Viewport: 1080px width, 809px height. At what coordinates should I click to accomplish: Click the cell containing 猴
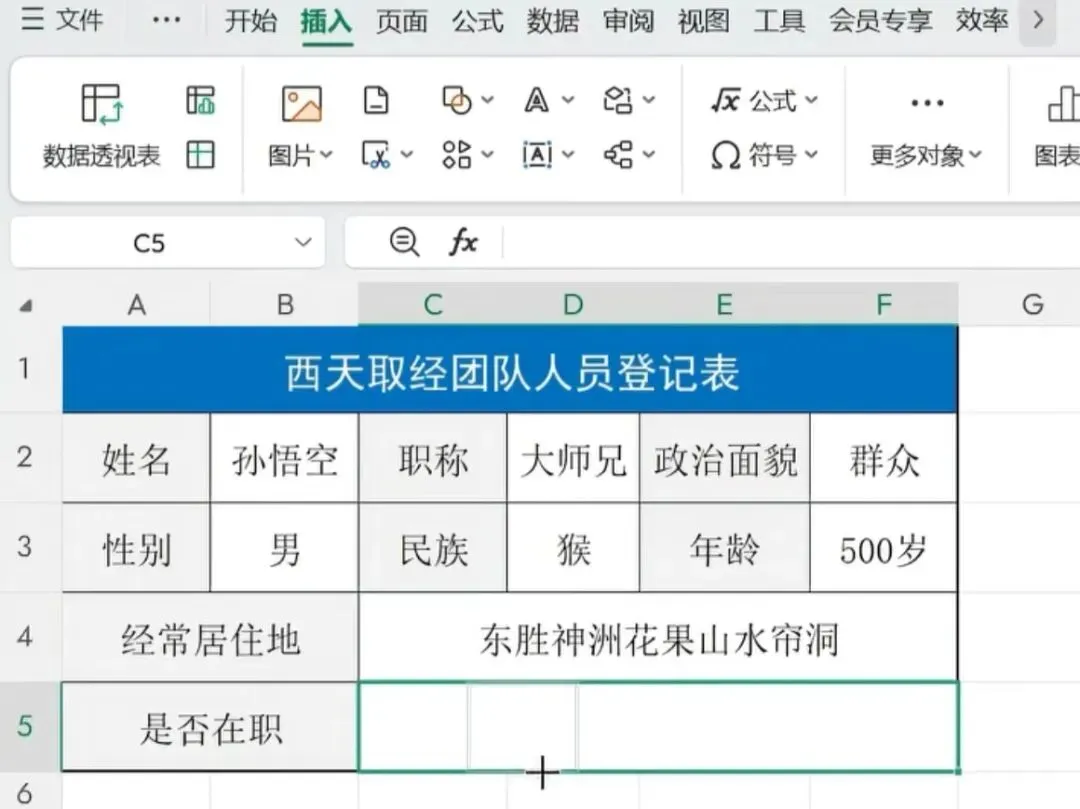point(573,547)
